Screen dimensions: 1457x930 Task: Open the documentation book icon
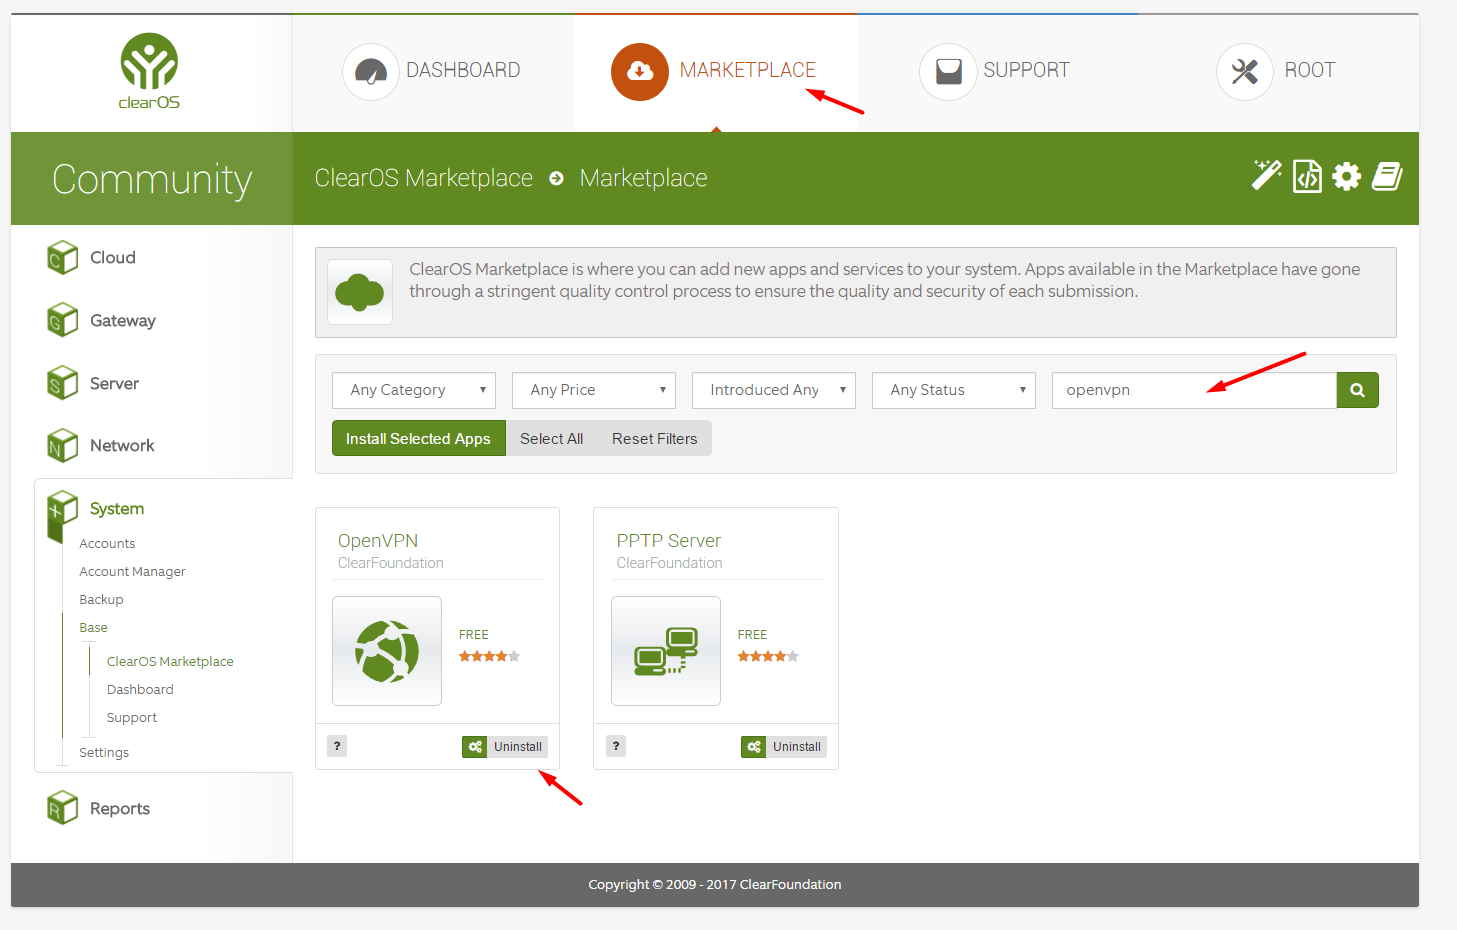(1387, 176)
